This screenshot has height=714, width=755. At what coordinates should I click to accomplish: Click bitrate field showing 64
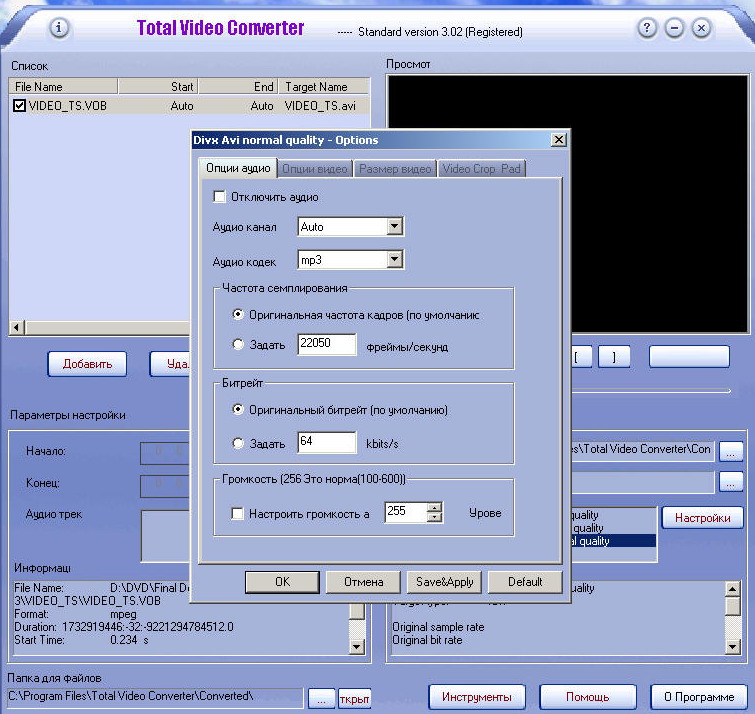pyautogui.click(x=327, y=442)
